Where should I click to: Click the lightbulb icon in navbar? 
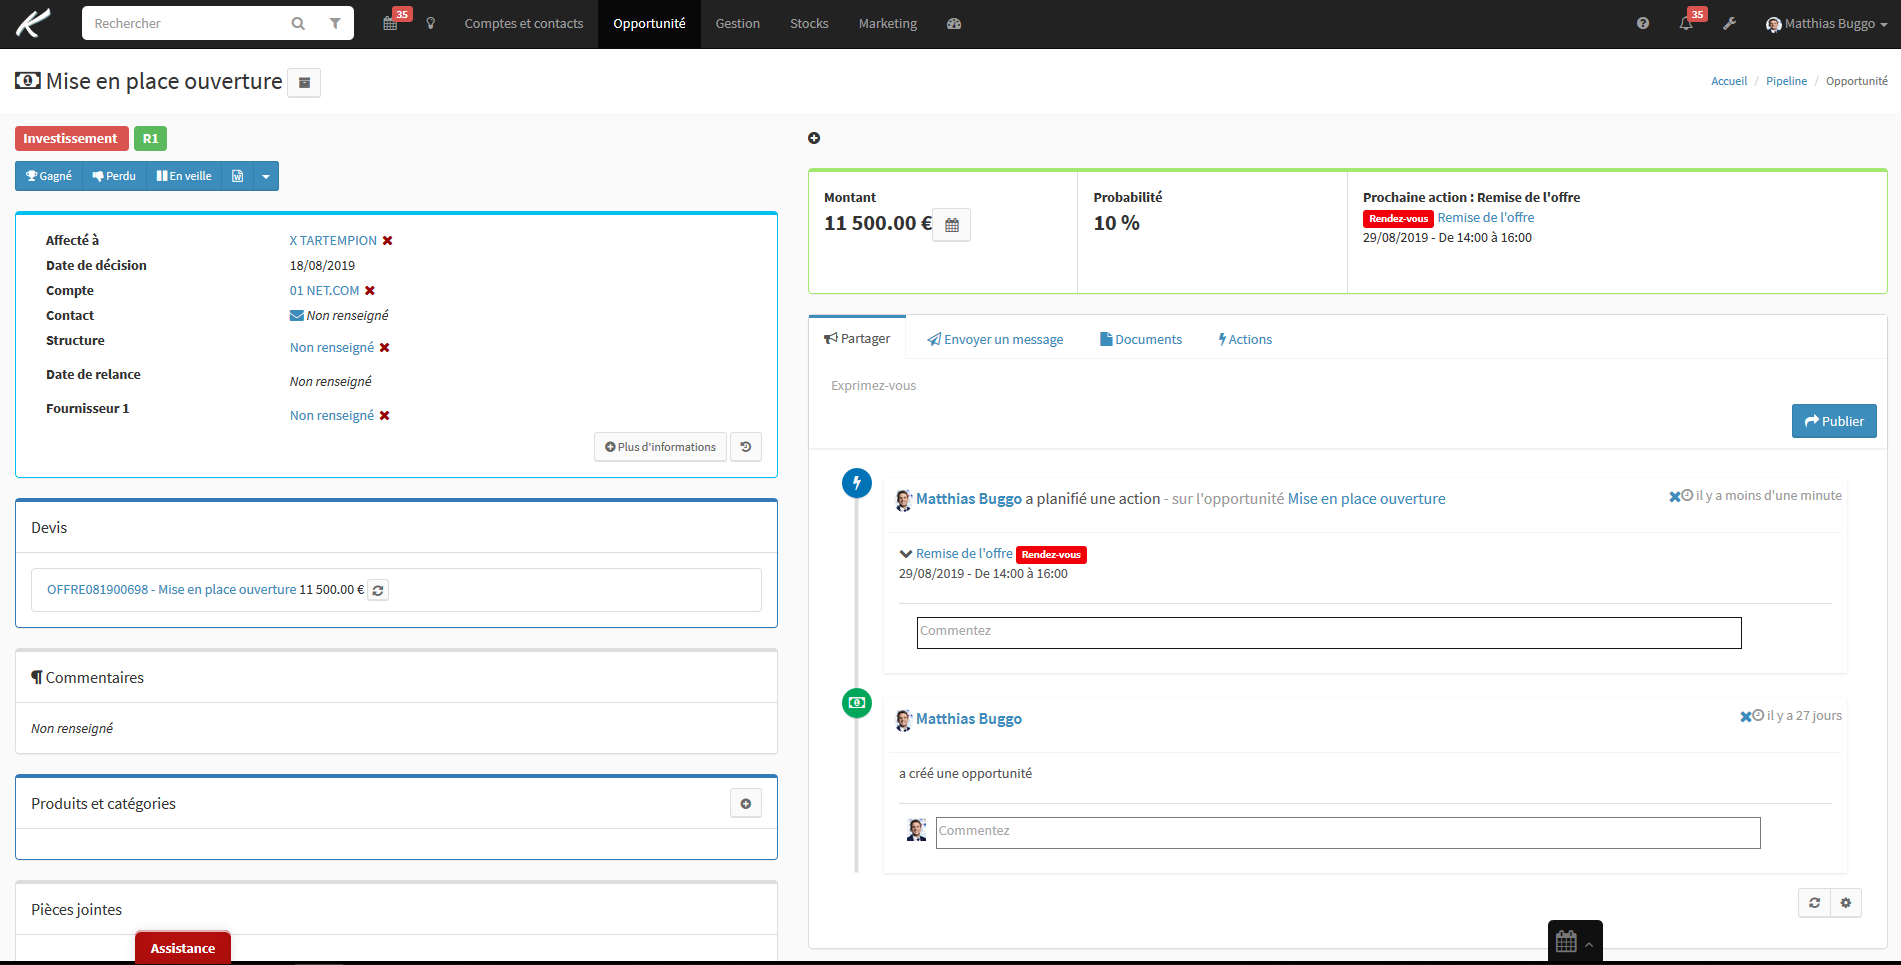coord(431,23)
